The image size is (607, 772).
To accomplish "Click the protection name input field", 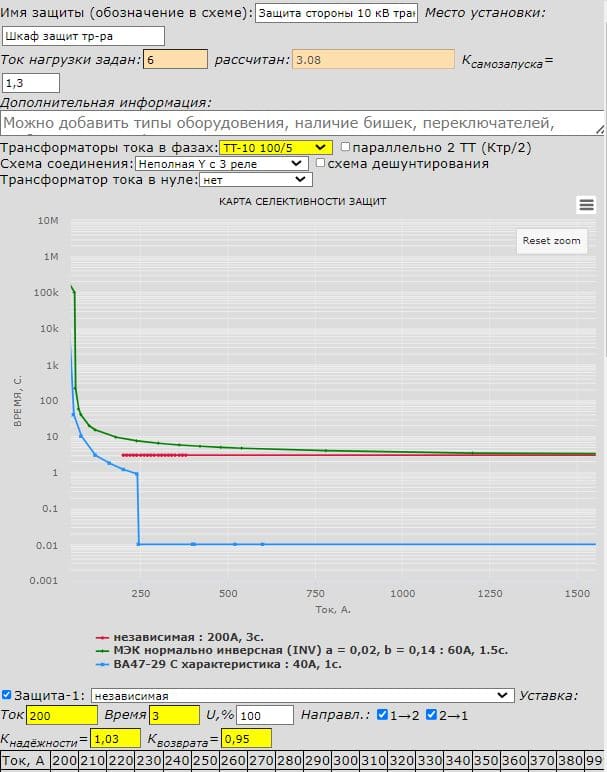I will 337,13.
